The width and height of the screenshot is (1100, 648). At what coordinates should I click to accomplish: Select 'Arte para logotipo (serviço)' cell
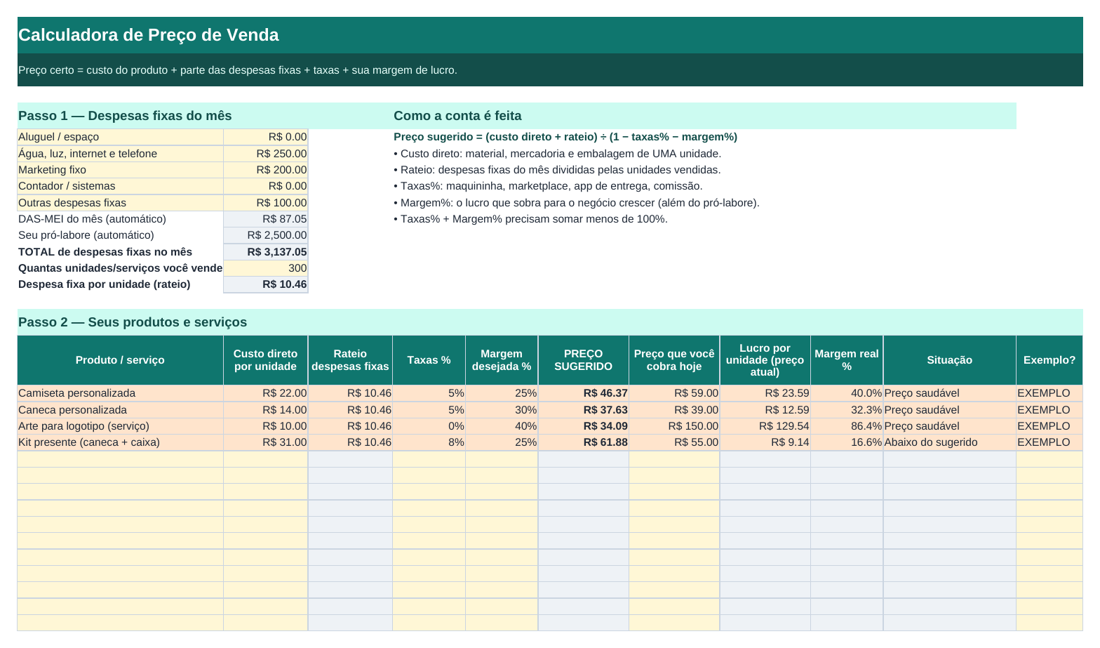[120, 426]
